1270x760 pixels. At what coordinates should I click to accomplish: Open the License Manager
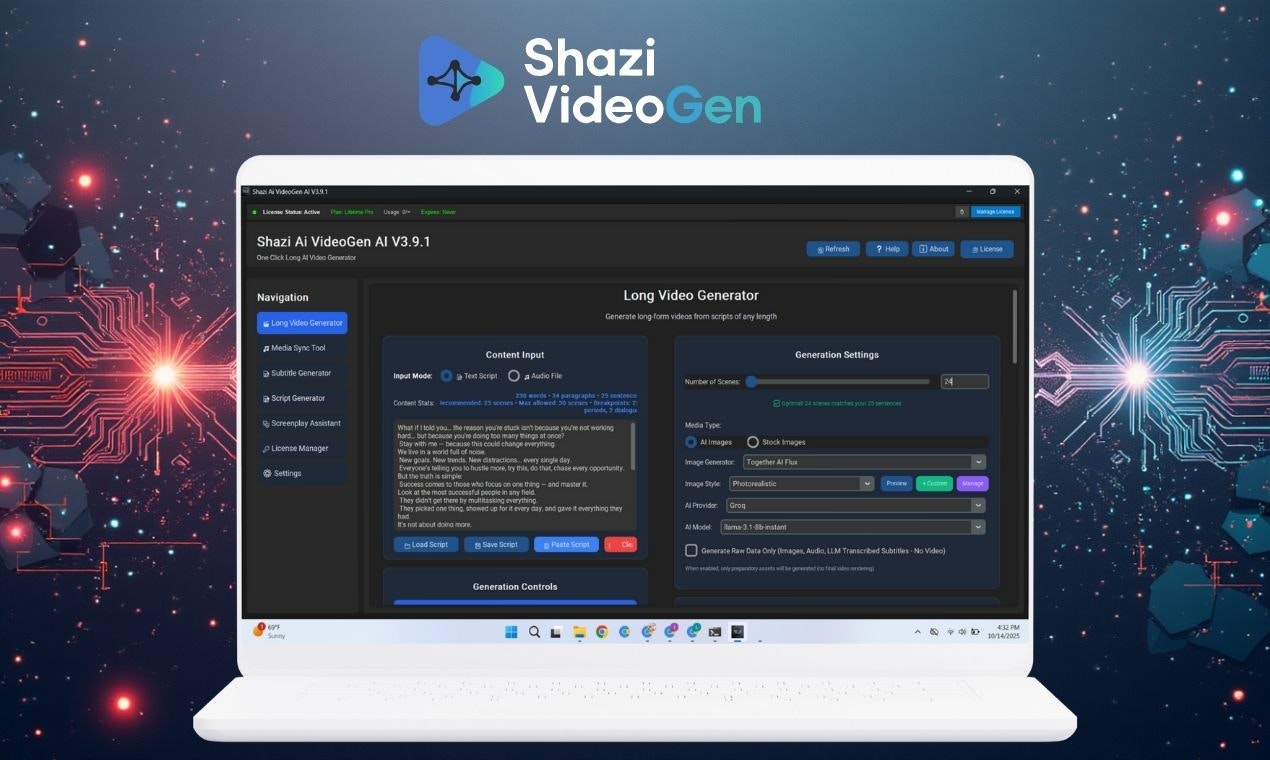click(299, 447)
